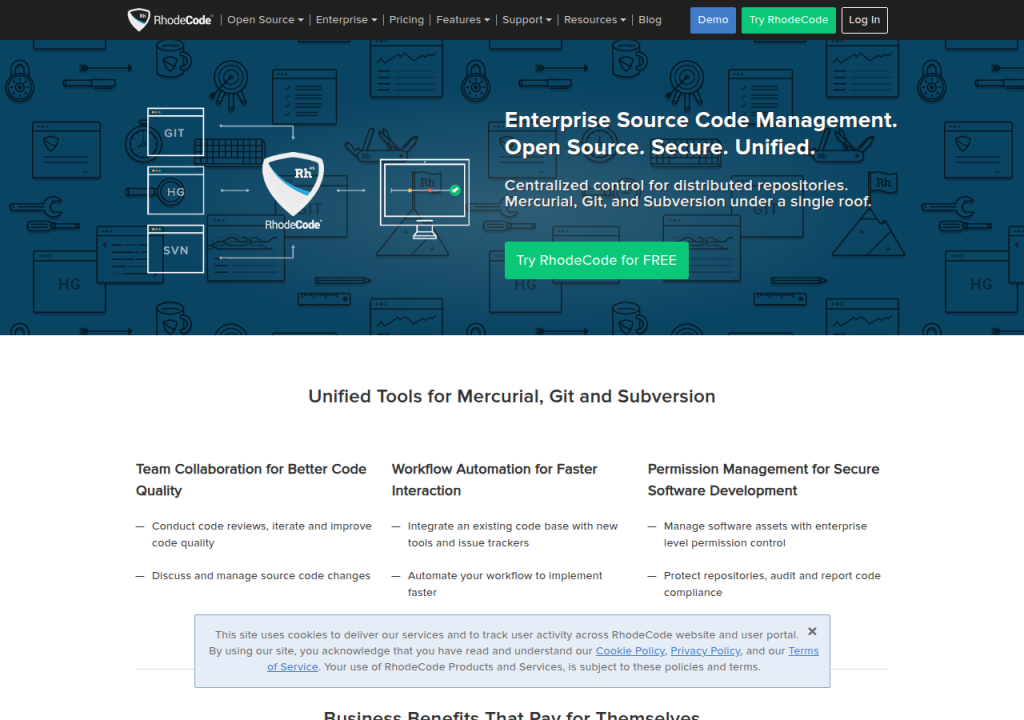Open the Privacy Policy link
This screenshot has height=720, width=1024.
coord(705,651)
